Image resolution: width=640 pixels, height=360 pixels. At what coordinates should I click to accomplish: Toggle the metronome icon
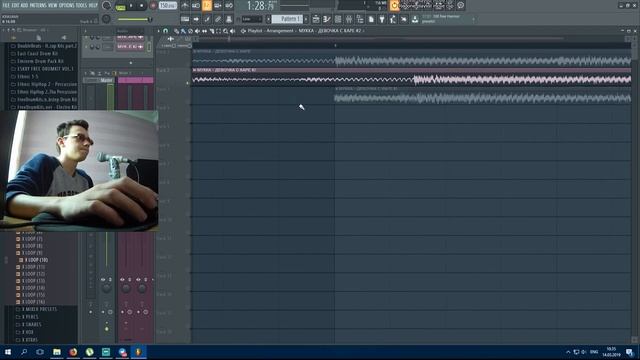pos(185,6)
